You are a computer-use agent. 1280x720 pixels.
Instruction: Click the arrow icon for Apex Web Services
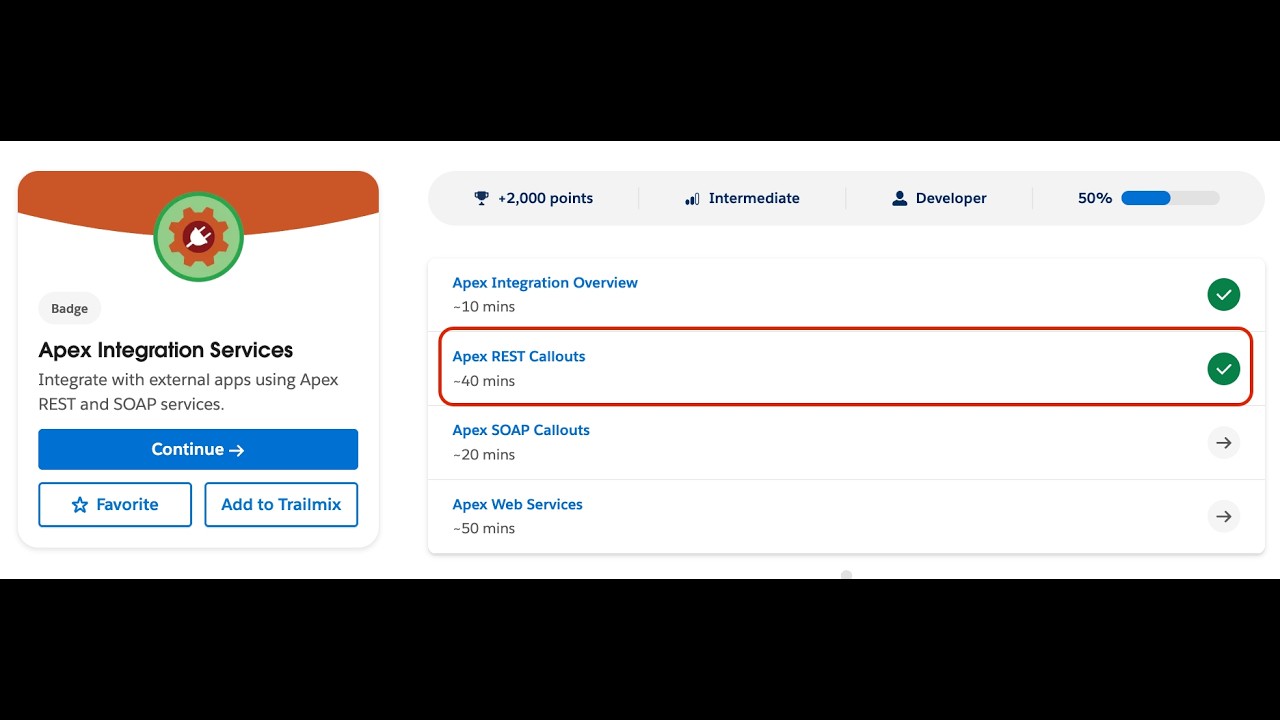click(1224, 517)
